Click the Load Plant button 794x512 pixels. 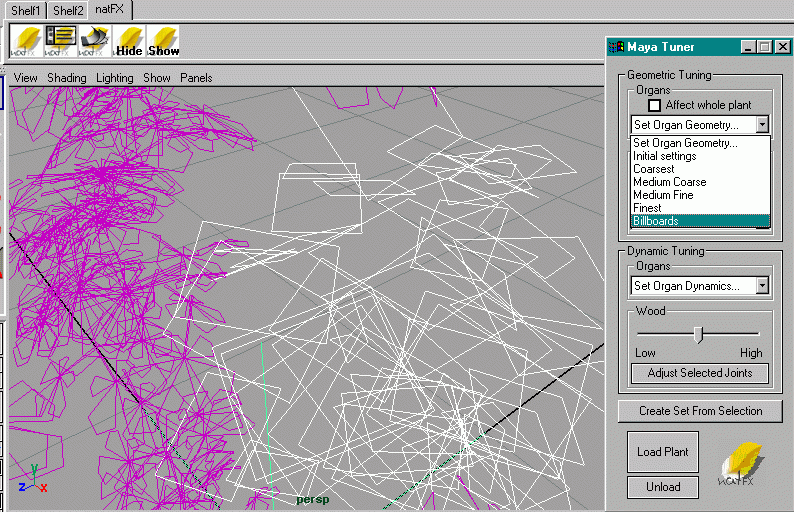[662, 452]
